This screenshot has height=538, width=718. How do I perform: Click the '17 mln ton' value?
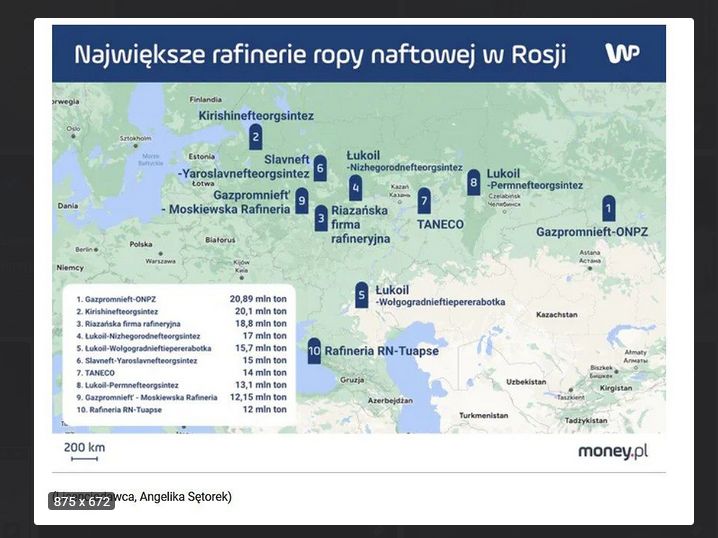[265, 336]
